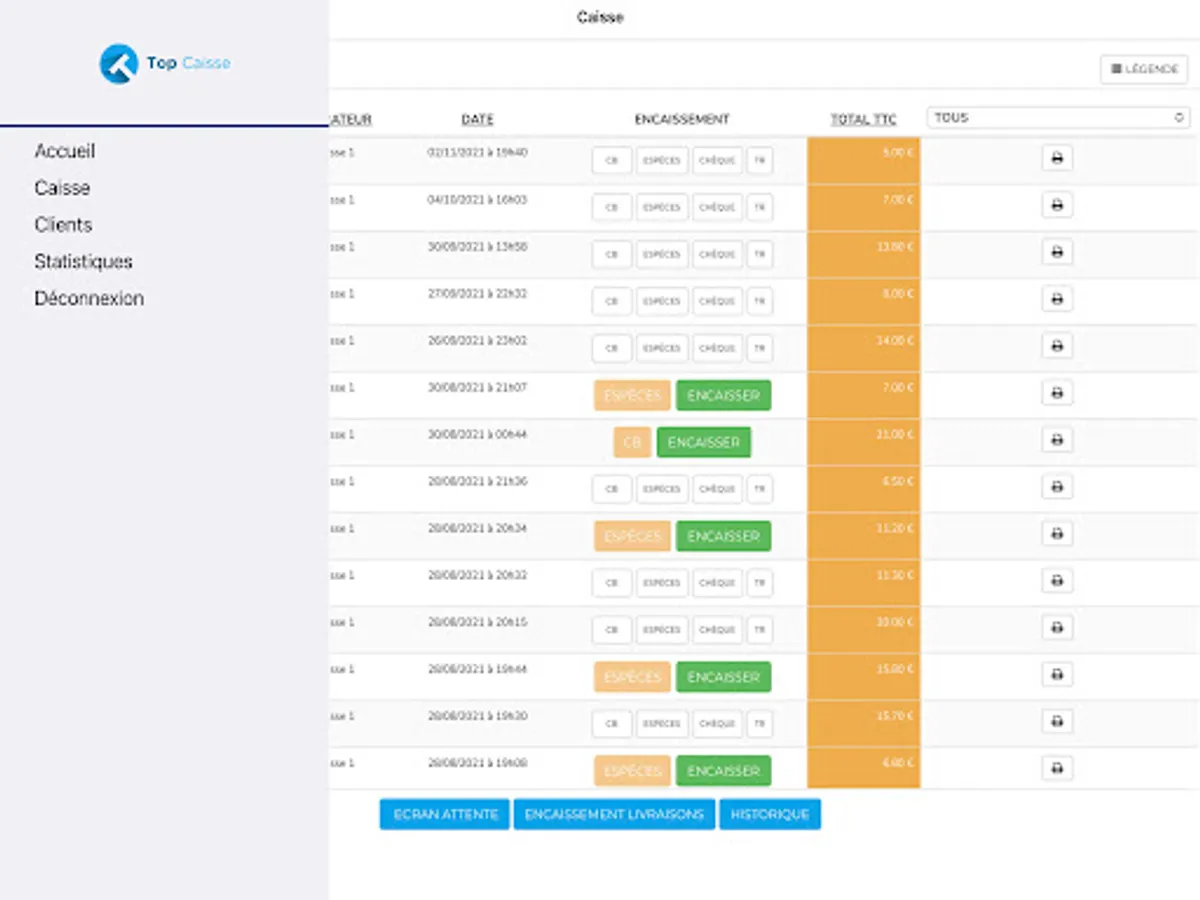Select TR payment for the 21h36 order

pos(760,490)
